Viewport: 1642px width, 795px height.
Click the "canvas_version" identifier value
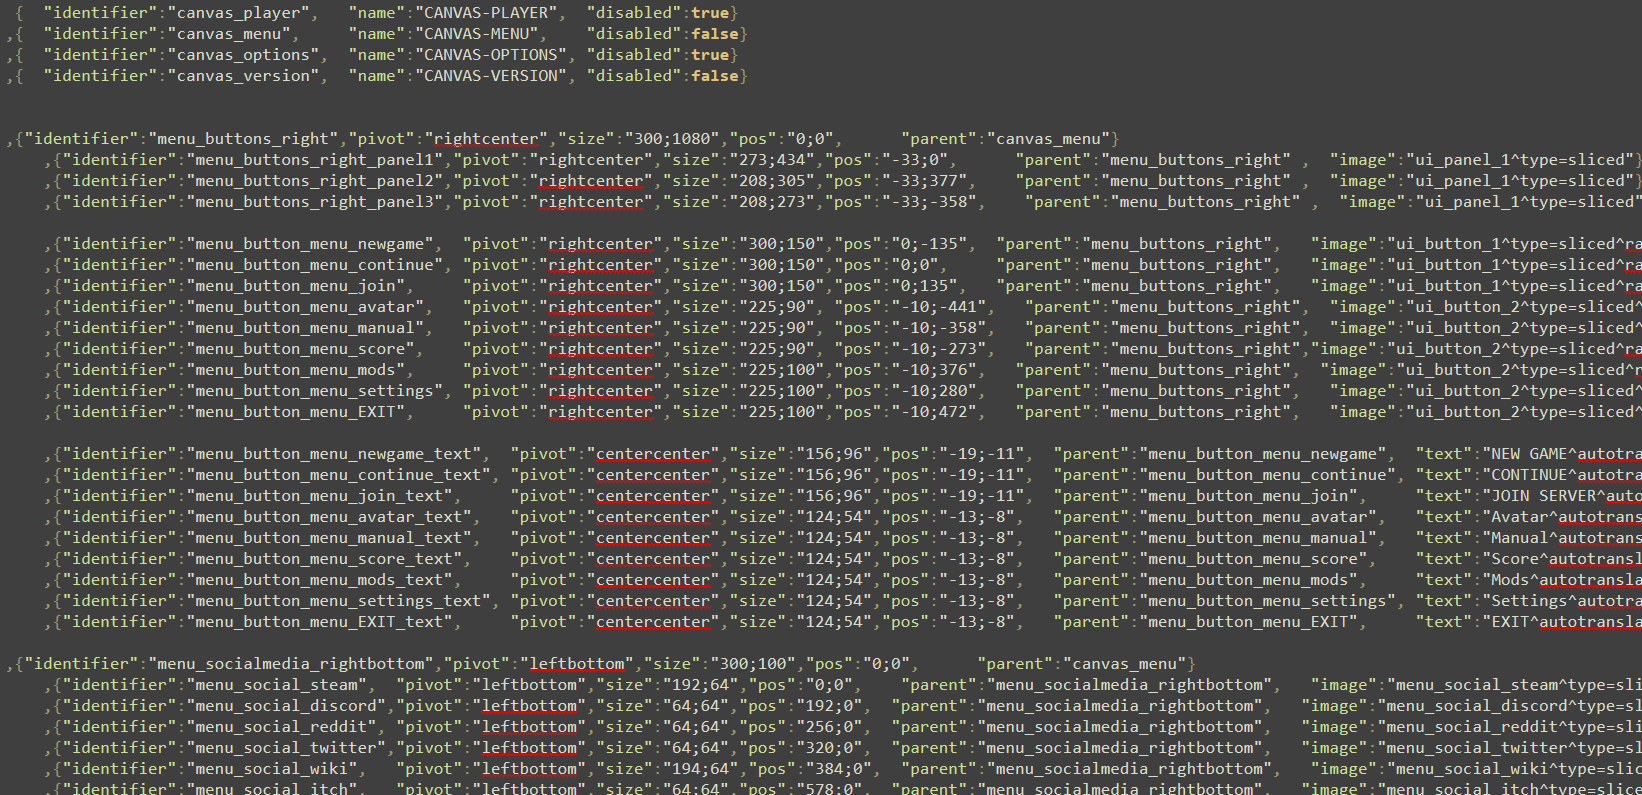(x=243, y=76)
